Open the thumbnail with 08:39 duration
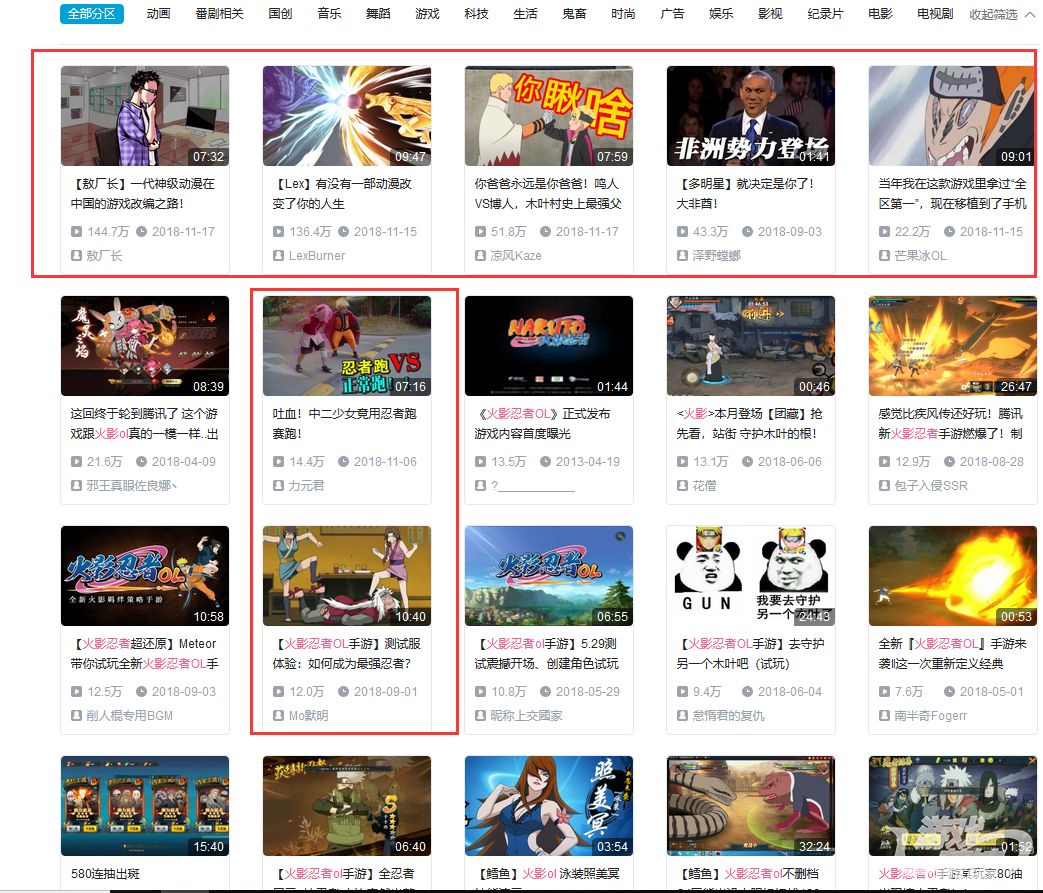The width and height of the screenshot is (1043, 893). pyautogui.click(x=145, y=346)
